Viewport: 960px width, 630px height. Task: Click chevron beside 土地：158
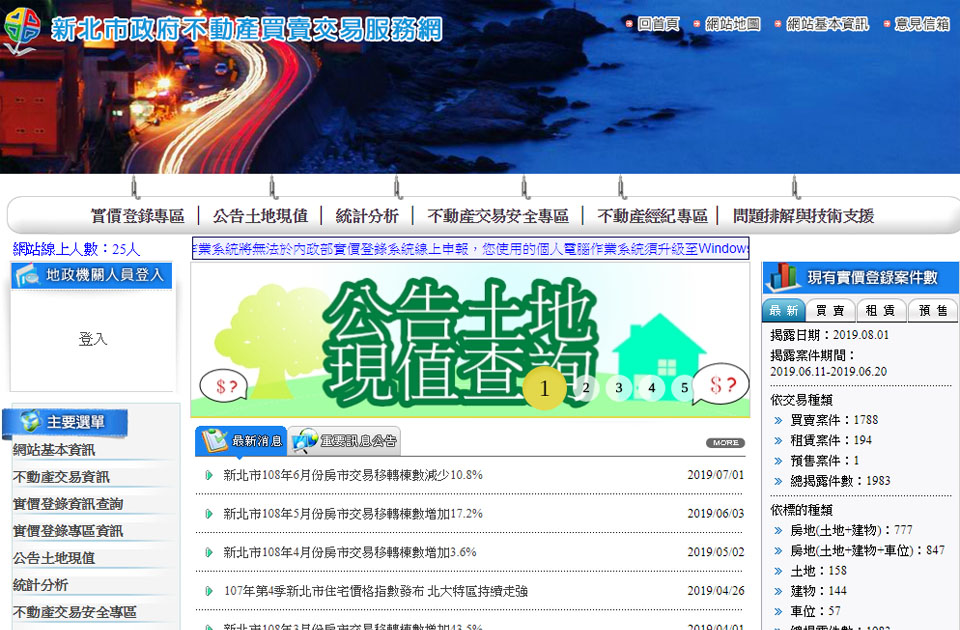click(778, 571)
